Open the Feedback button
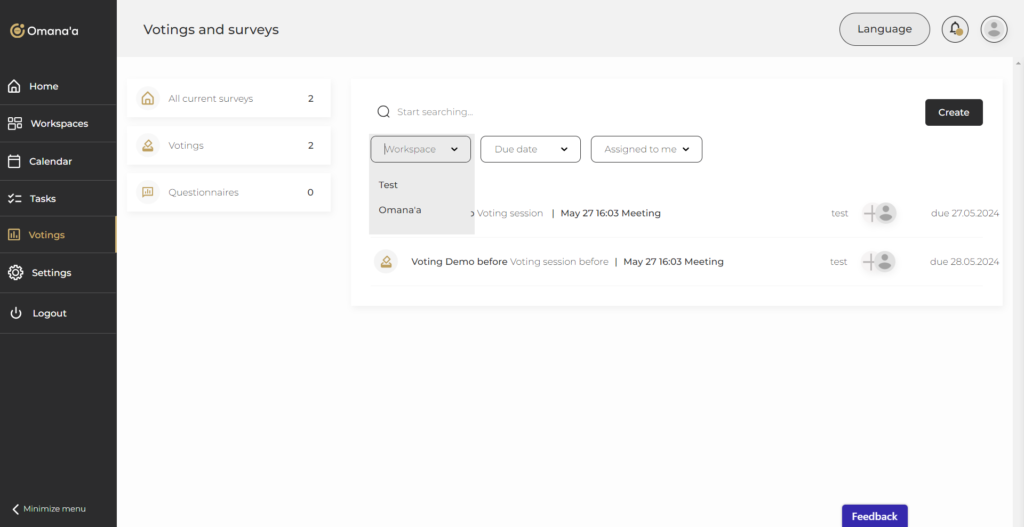Viewport: 1024px width, 527px height. click(874, 516)
